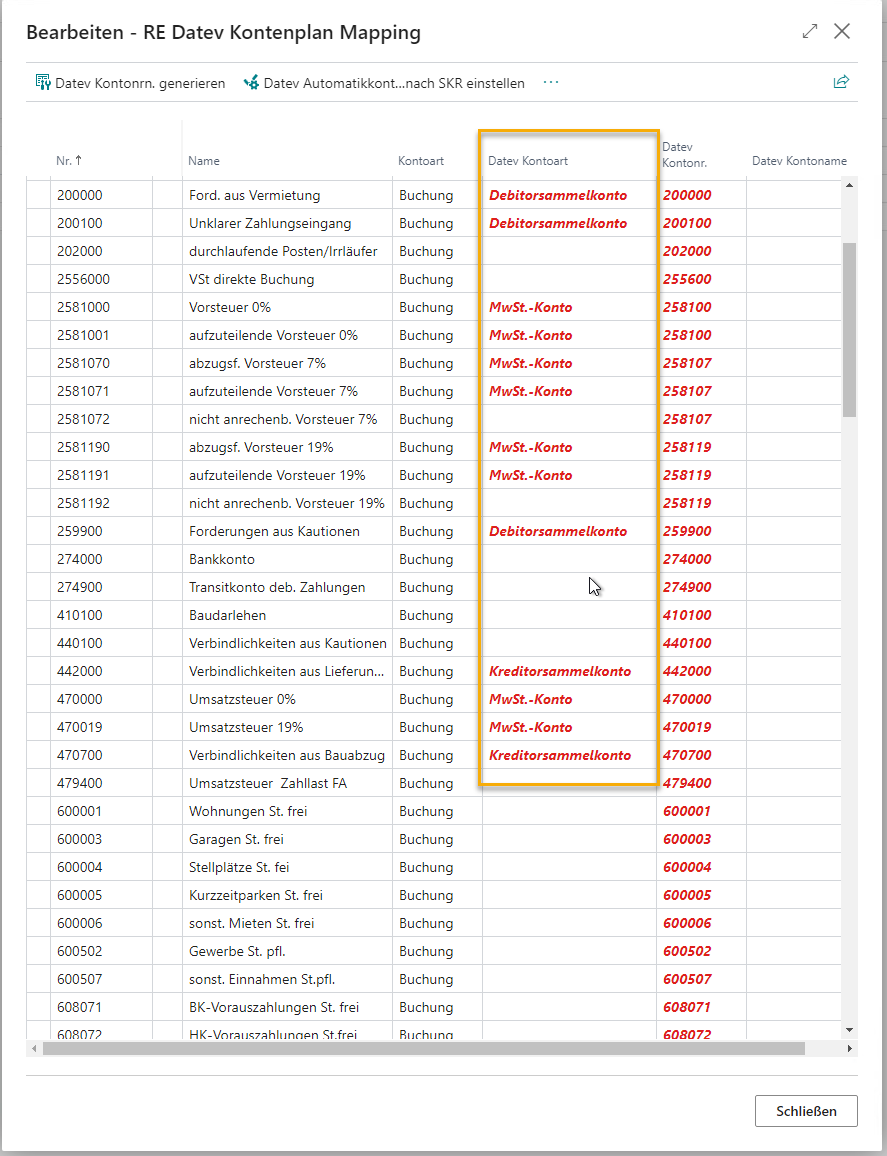Click the share icon in toolbar
This screenshot has width=887, height=1156.
[x=841, y=82]
